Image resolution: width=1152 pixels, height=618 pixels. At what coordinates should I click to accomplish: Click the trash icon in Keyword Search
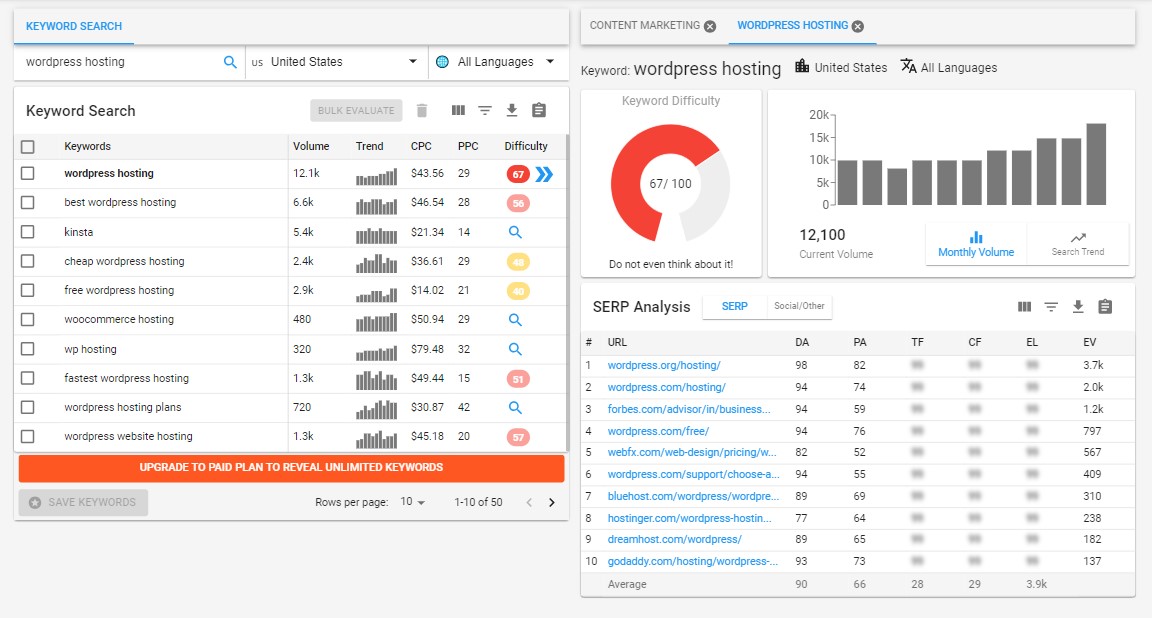tap(422, 111)
